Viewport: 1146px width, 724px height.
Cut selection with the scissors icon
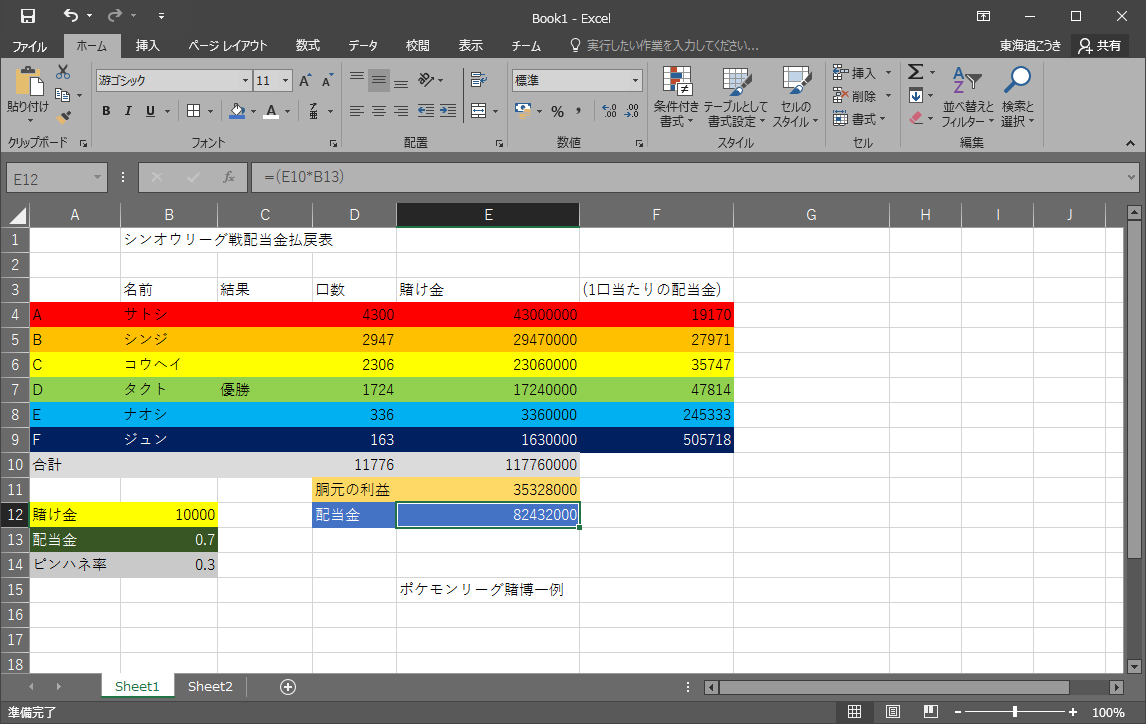coord(63,72)
